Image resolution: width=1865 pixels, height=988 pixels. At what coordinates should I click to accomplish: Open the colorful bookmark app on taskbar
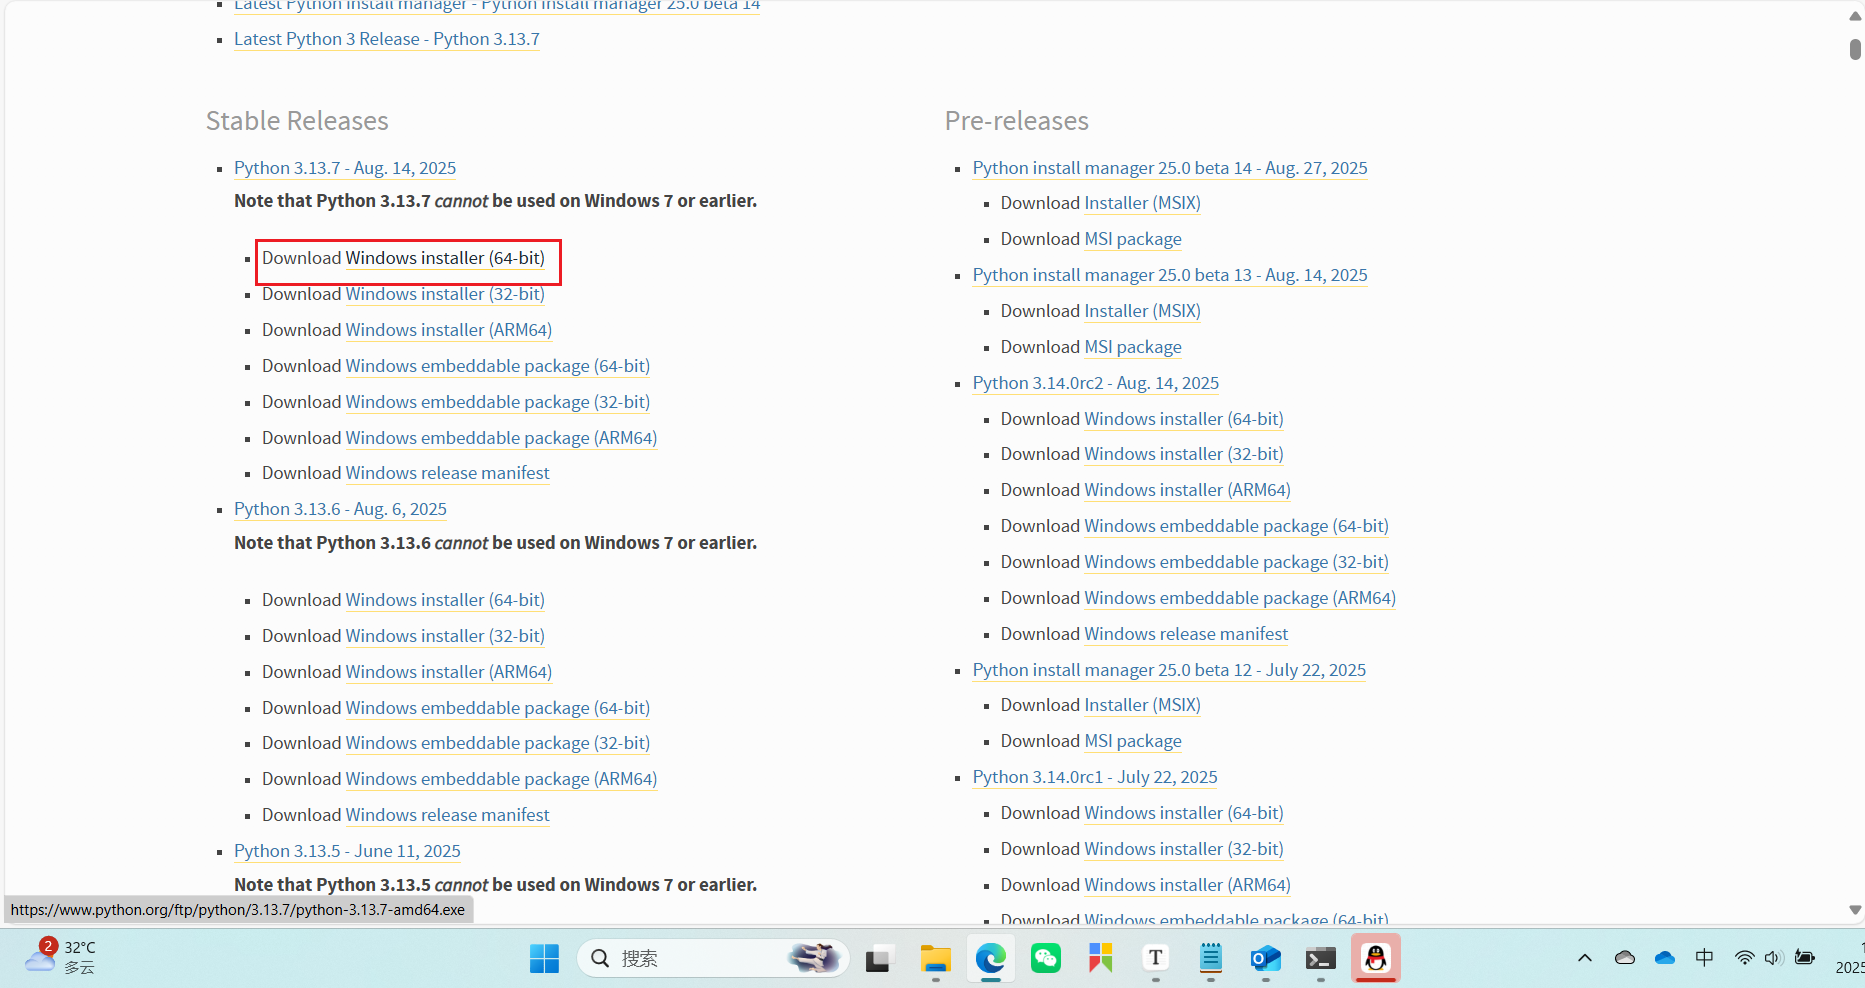(x=1101, y=959)
